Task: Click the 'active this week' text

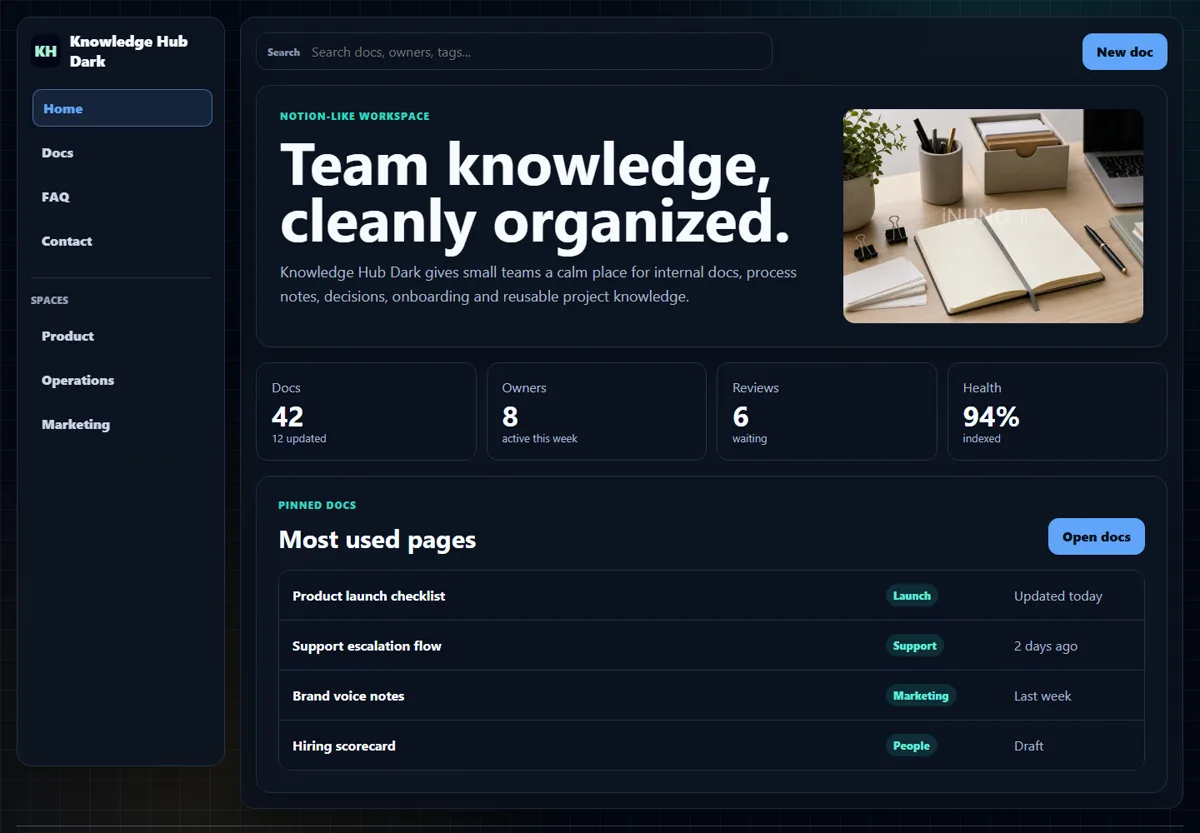Action: point(540,439)
